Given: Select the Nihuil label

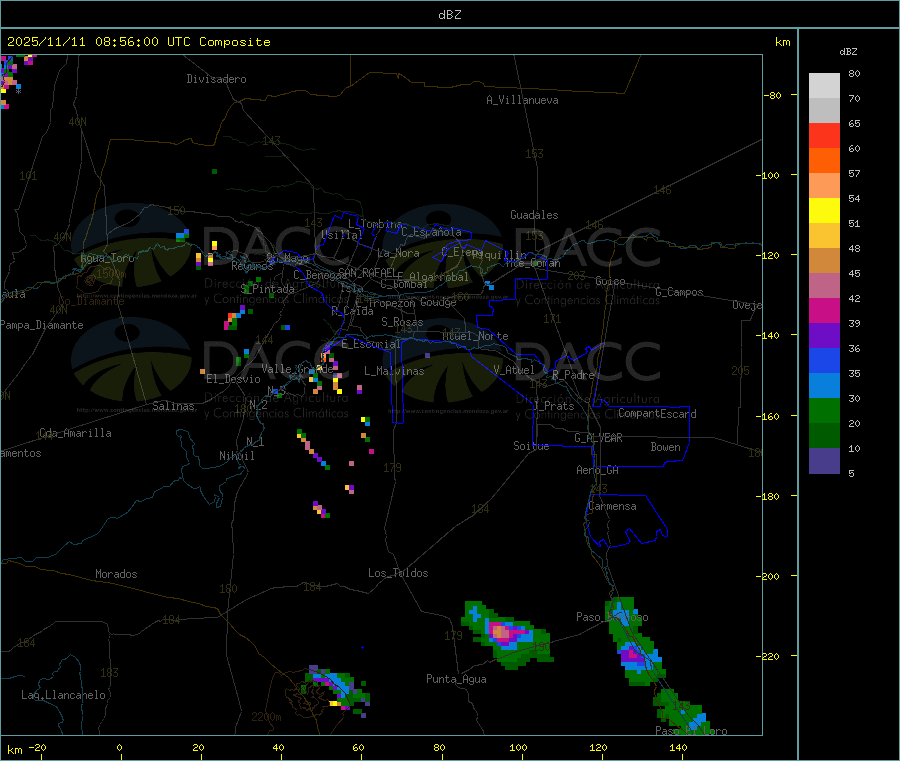Looking at the screenshot, I should (237, 456).
